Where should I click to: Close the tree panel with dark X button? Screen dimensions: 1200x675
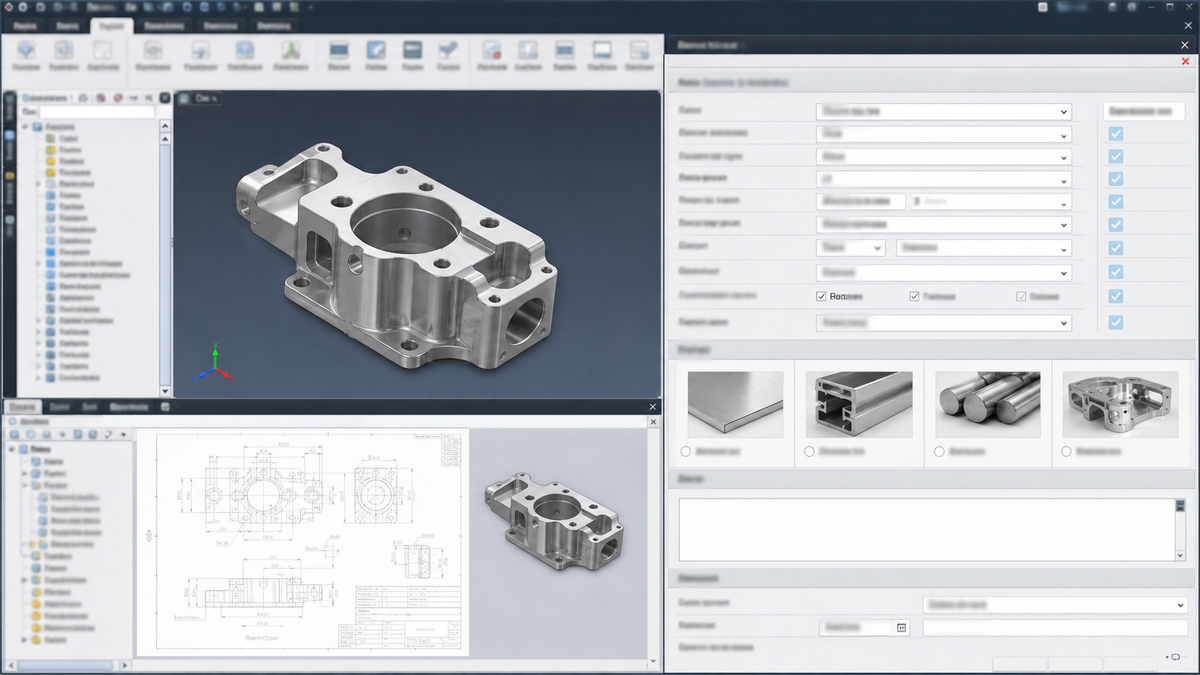coord(165,98)
